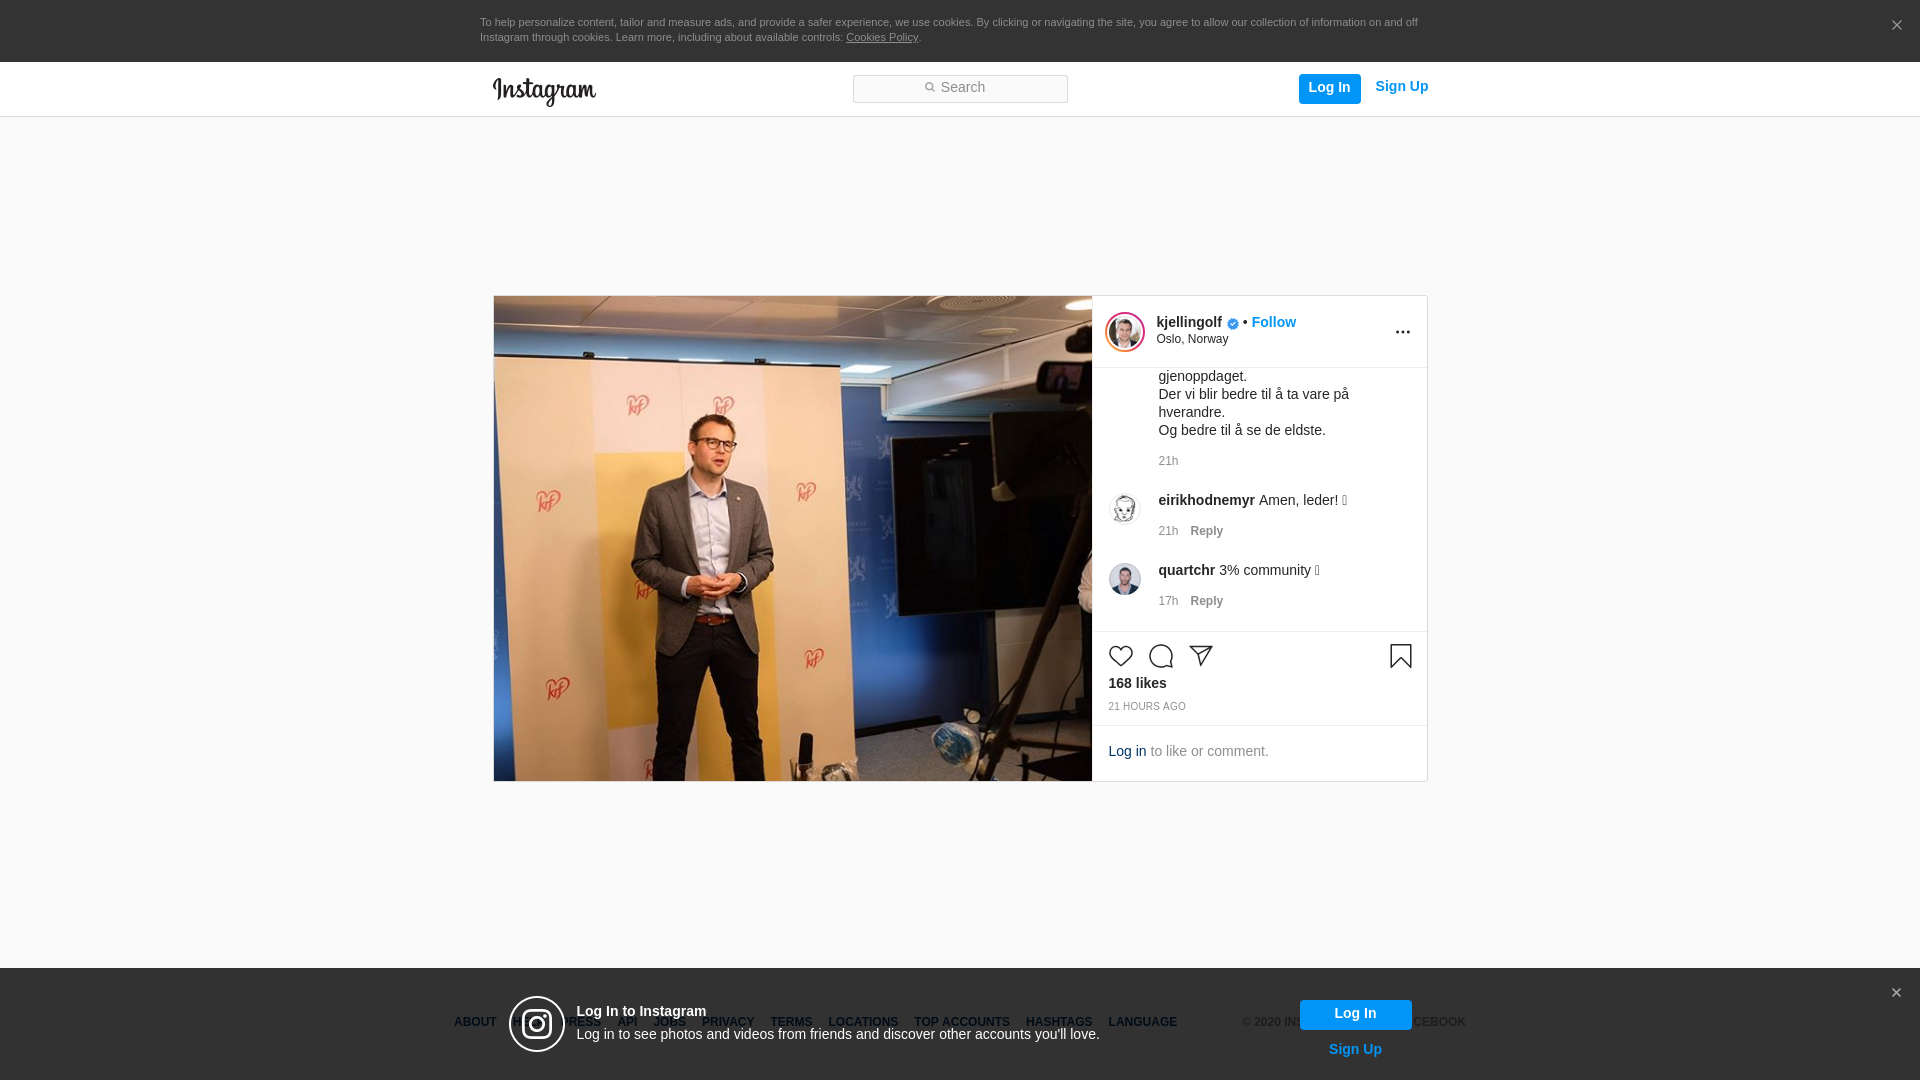Screen dimensions: 1920x1080
Task: Click quartchr username
Action: tap(1186, 570)
